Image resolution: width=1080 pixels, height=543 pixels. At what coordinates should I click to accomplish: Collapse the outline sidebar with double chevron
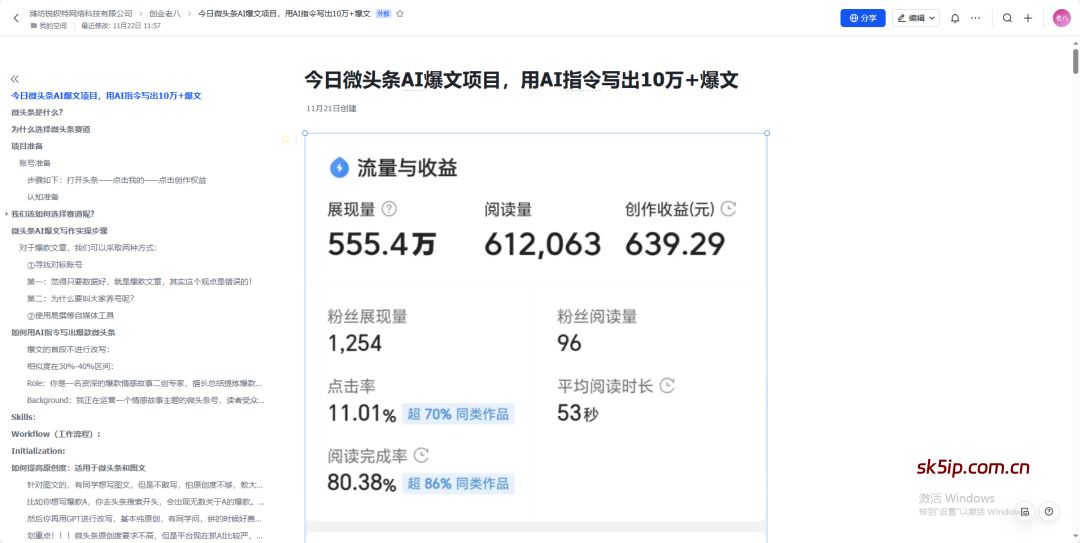point(14,79)
